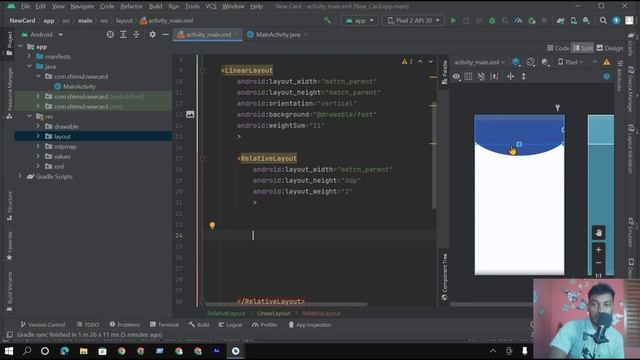Open the Pixel 2 API 30 device dropdown
Image resolution: width=640 pixels, height=360 pixels.
coord(413,20)
